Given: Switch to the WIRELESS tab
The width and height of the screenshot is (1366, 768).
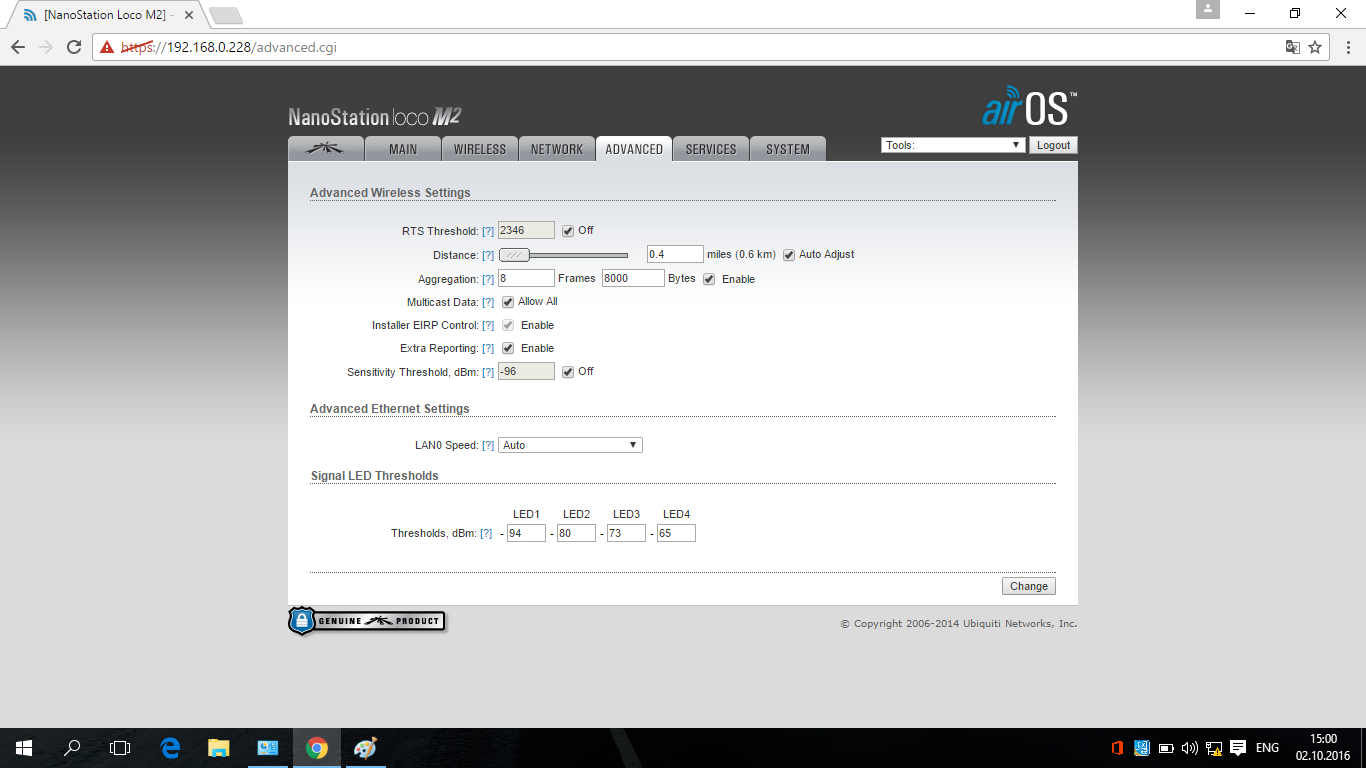Looking at the screenshot, I should pyautogui.click(x=480, y=149).
